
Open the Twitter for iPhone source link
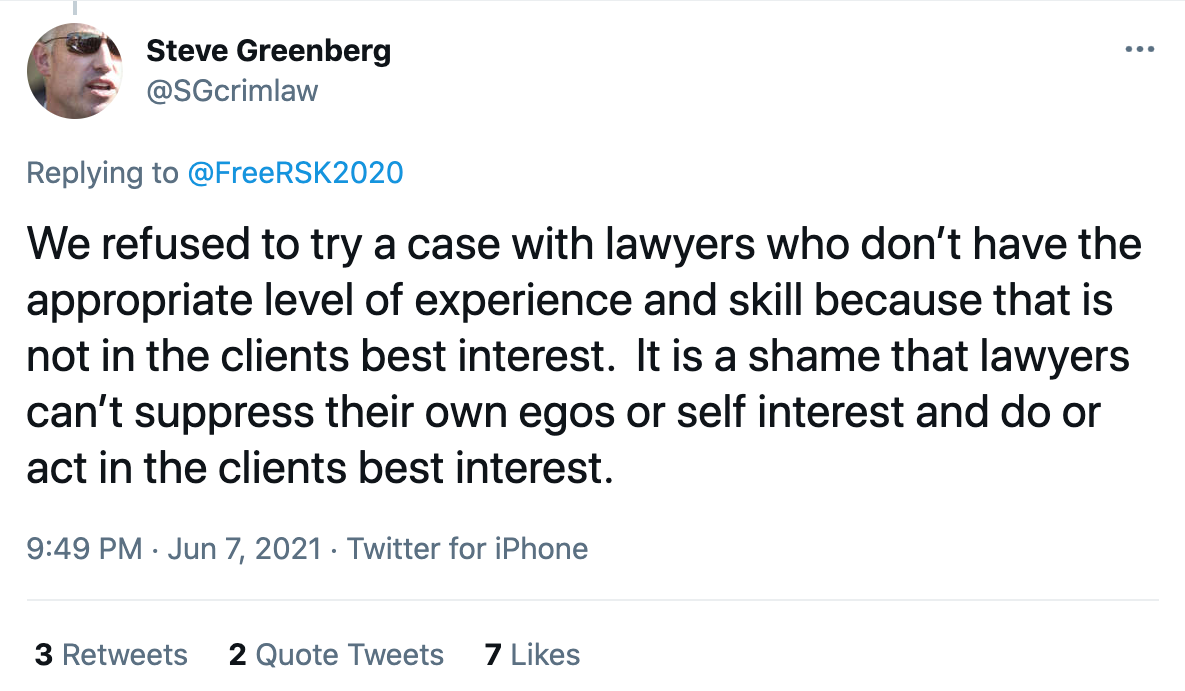(467, 548)
